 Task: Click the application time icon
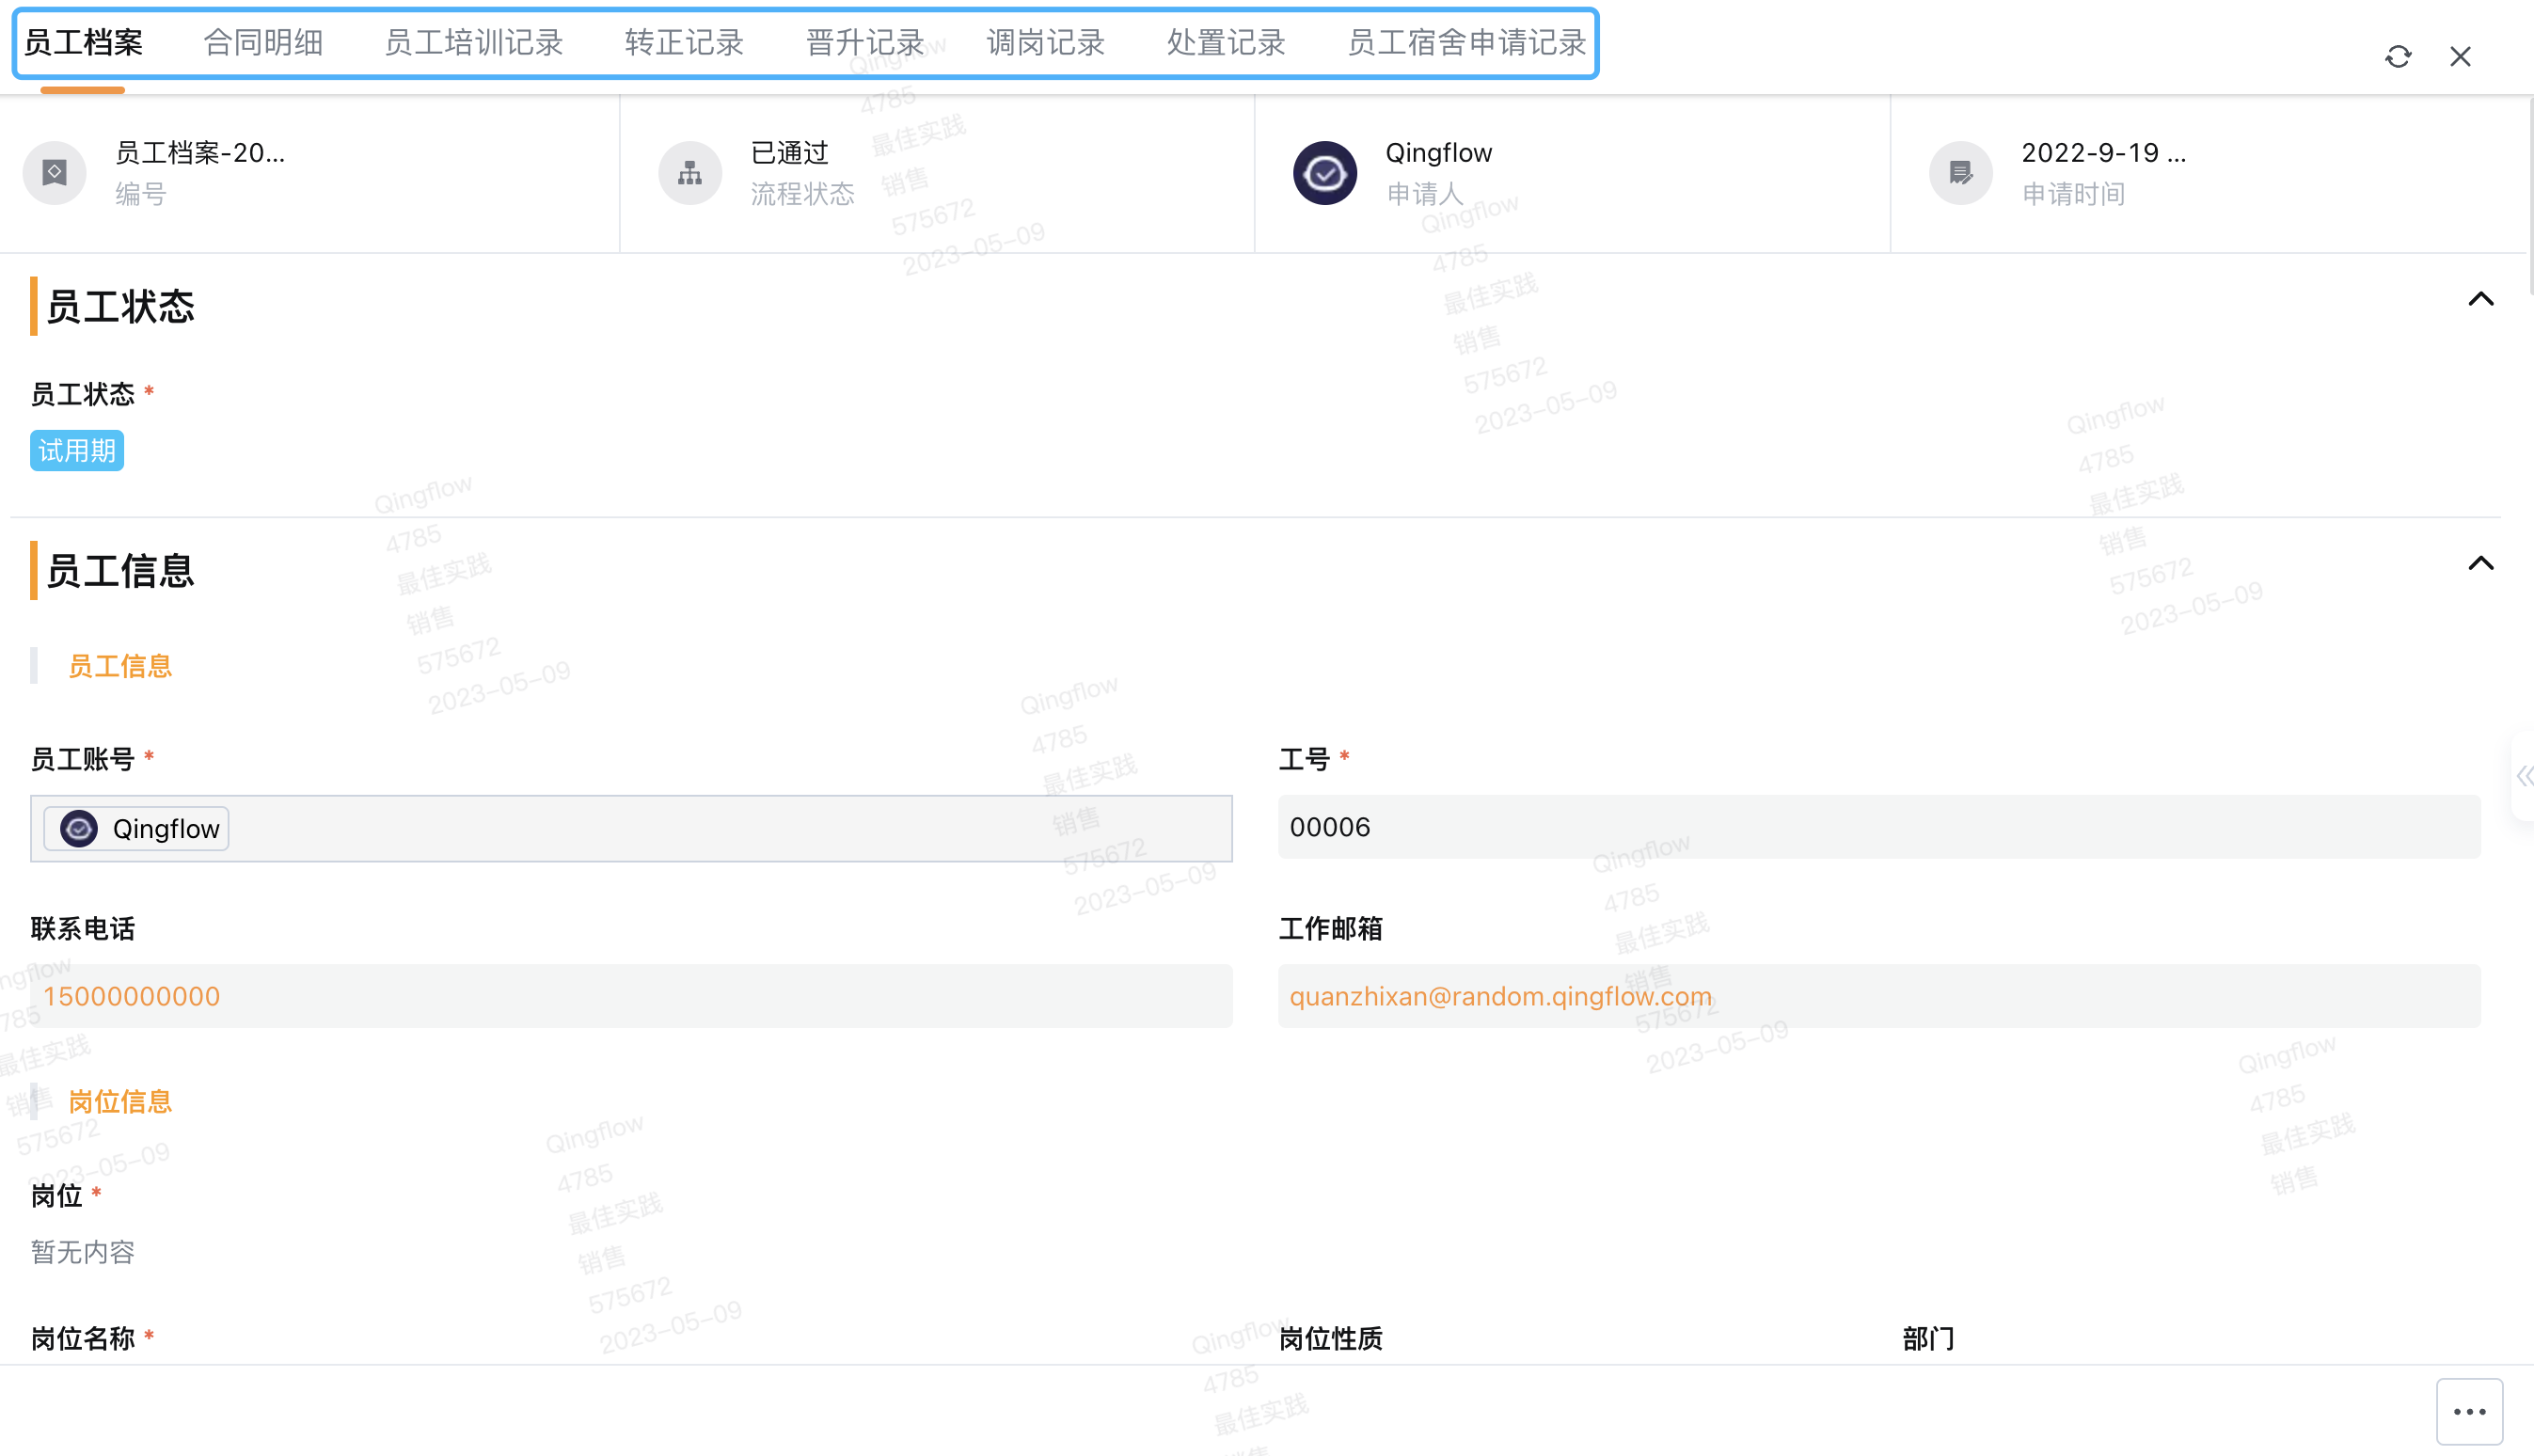click(1961, 173)
